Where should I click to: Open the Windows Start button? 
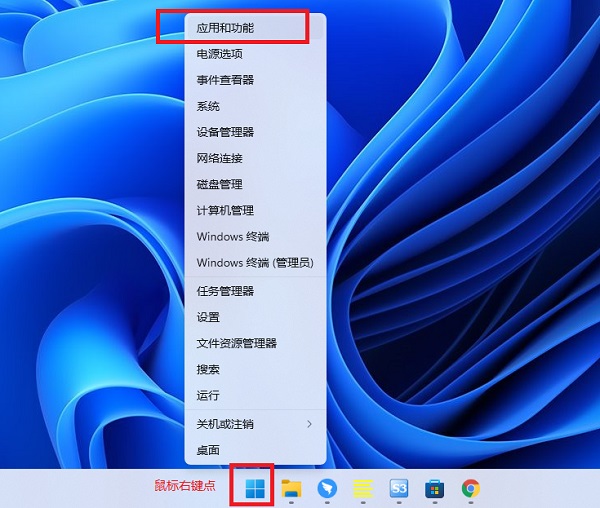coord(255,488)
